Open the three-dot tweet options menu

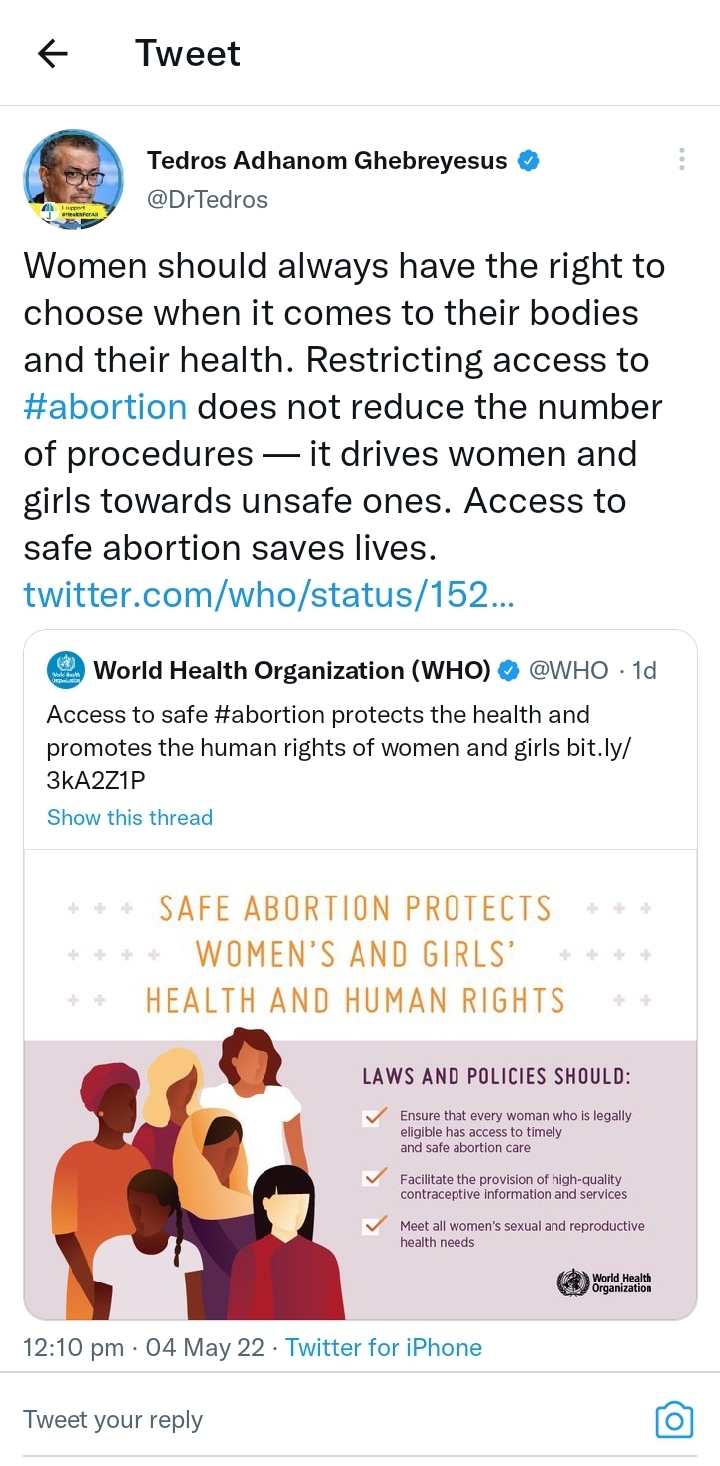(x=681, y=159)
